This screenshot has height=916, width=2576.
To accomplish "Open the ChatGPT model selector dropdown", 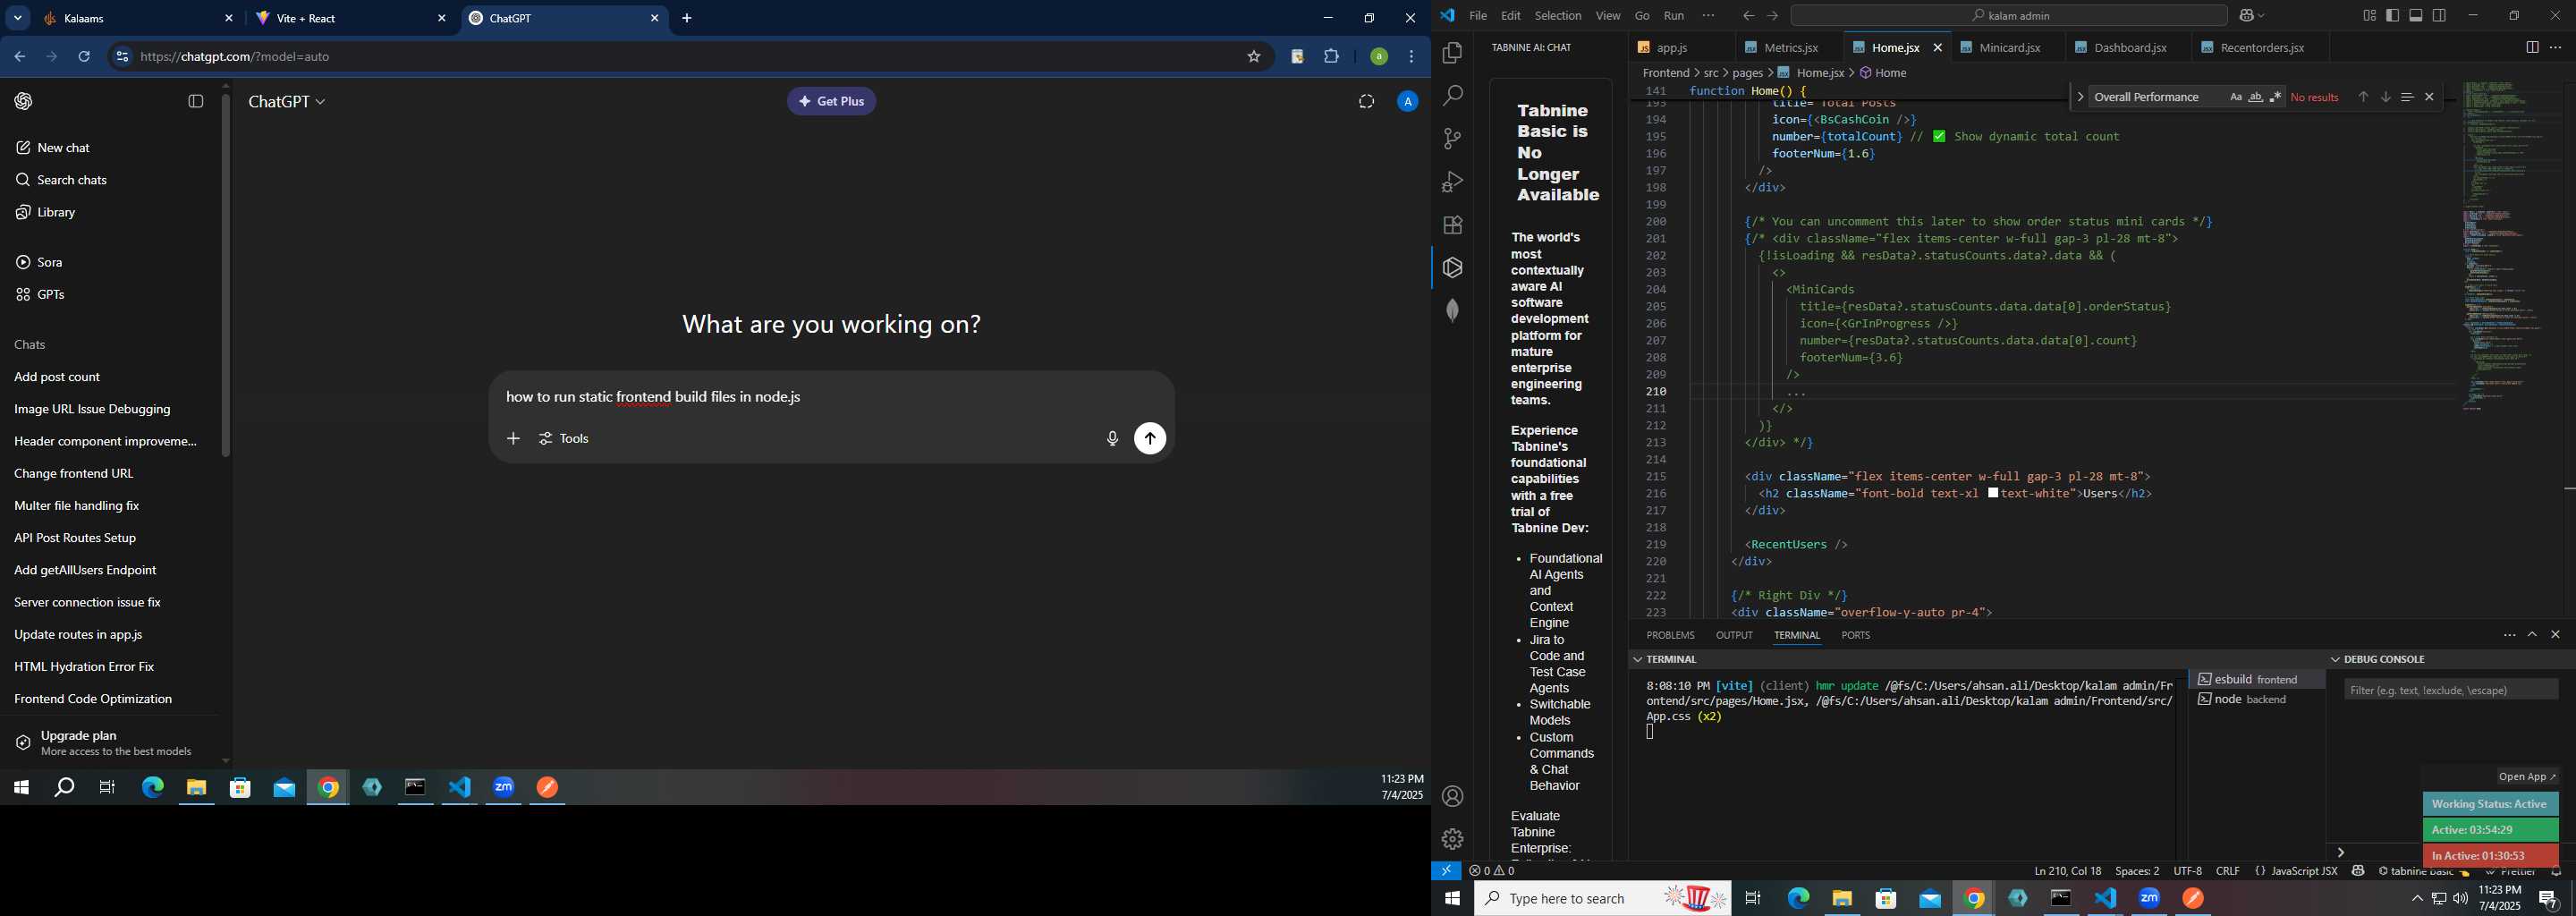I will (x=287, y=102).
